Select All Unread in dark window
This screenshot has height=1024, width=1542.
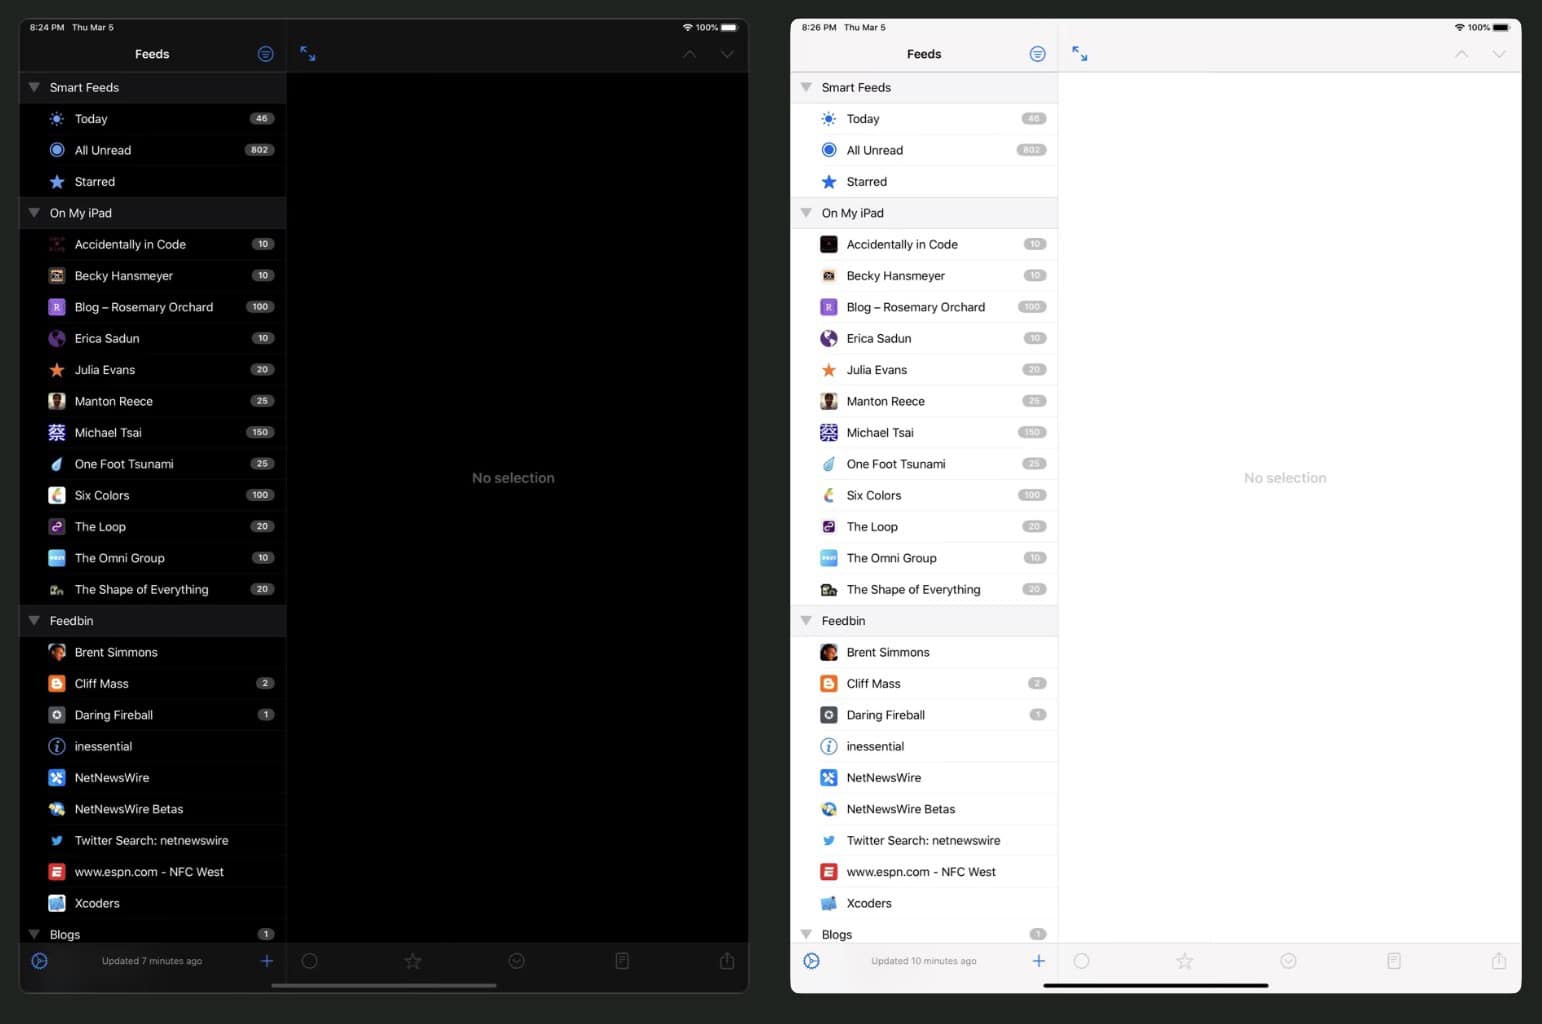(x=153, y=150)
